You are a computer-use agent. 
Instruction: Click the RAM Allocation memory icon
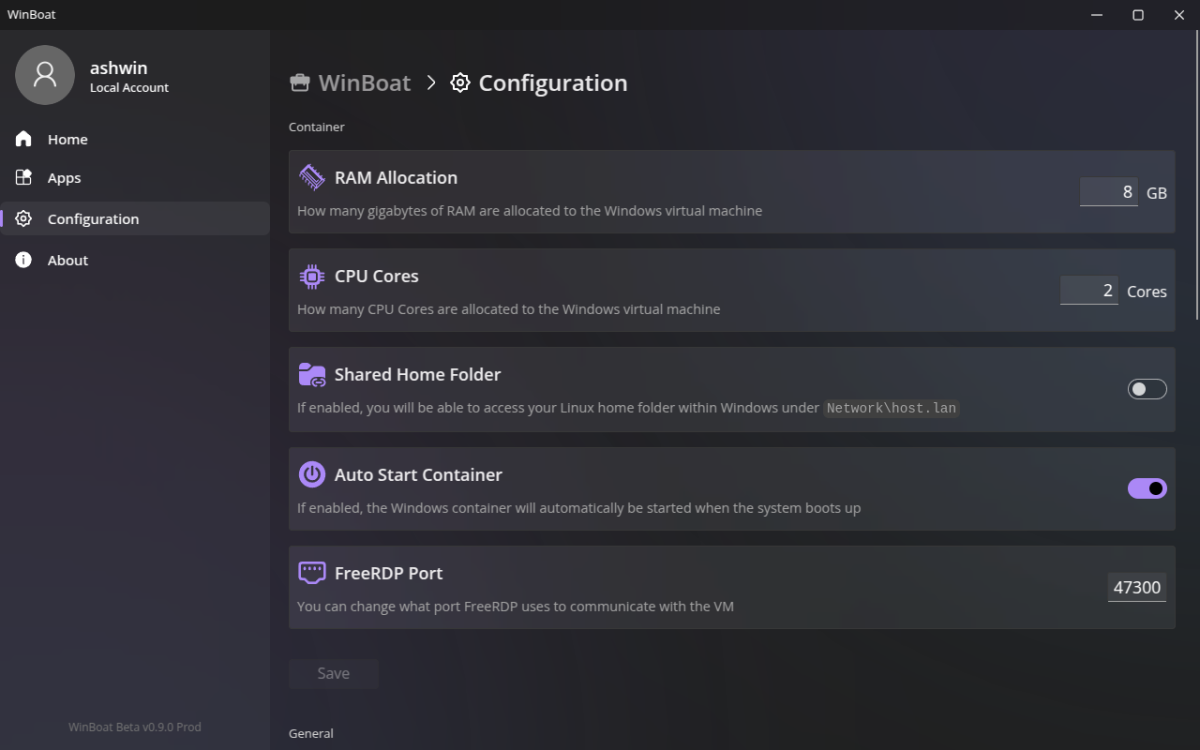tap(312, 176)
